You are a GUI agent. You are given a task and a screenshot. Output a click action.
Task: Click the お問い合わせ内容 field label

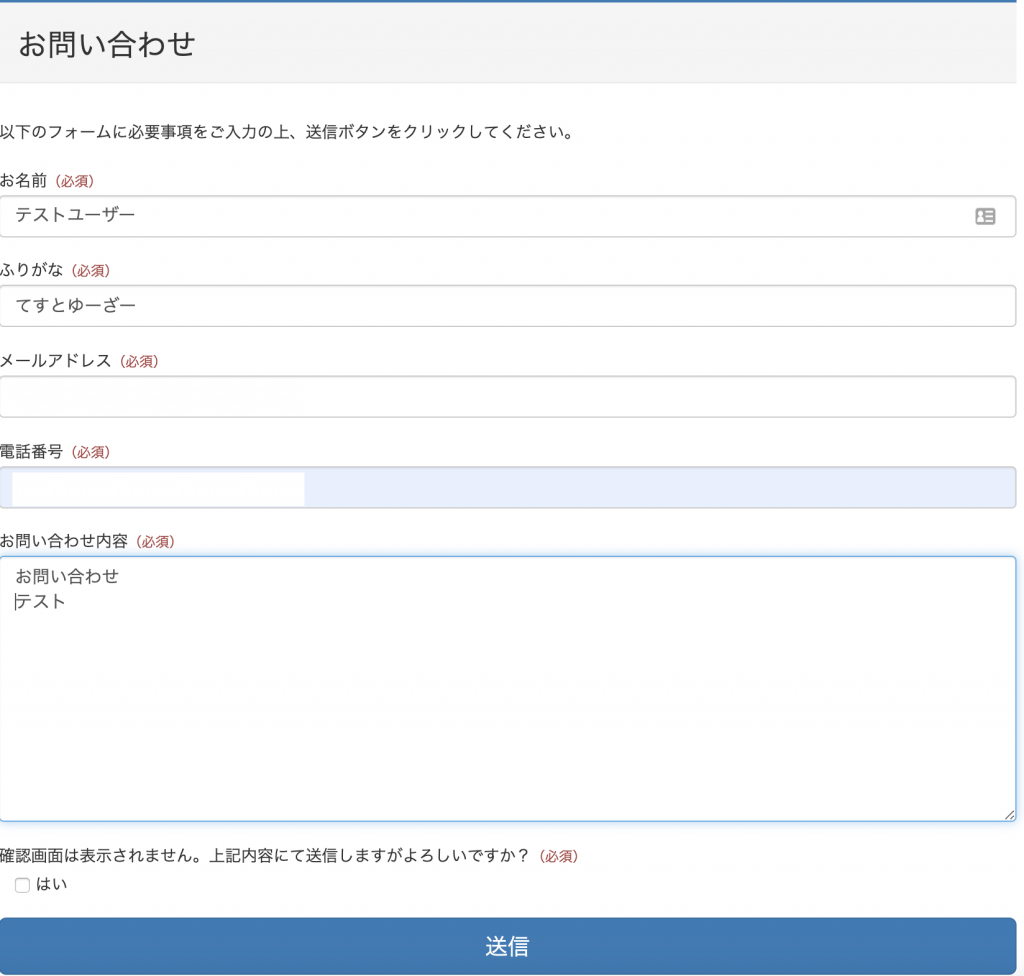click(x=64, y=541)
